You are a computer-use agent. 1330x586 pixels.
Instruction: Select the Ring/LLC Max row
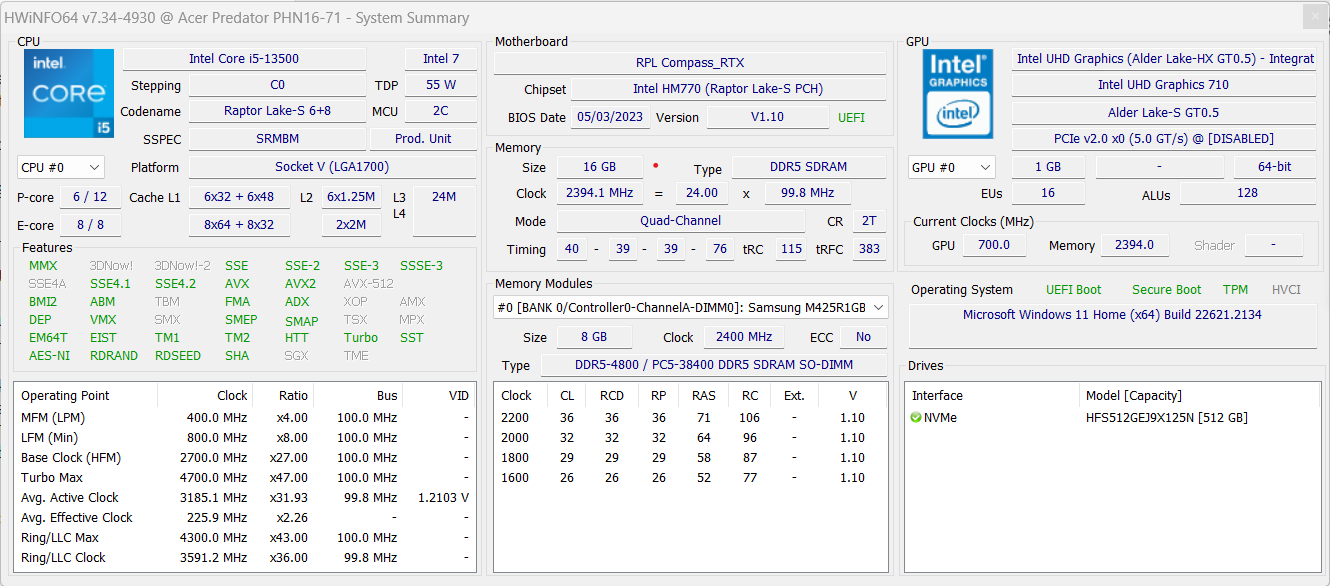point(245,538)
